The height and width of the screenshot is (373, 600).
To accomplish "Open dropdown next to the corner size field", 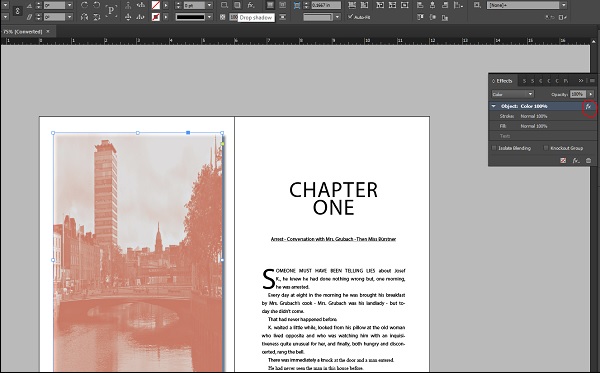I will pos(337,17).
